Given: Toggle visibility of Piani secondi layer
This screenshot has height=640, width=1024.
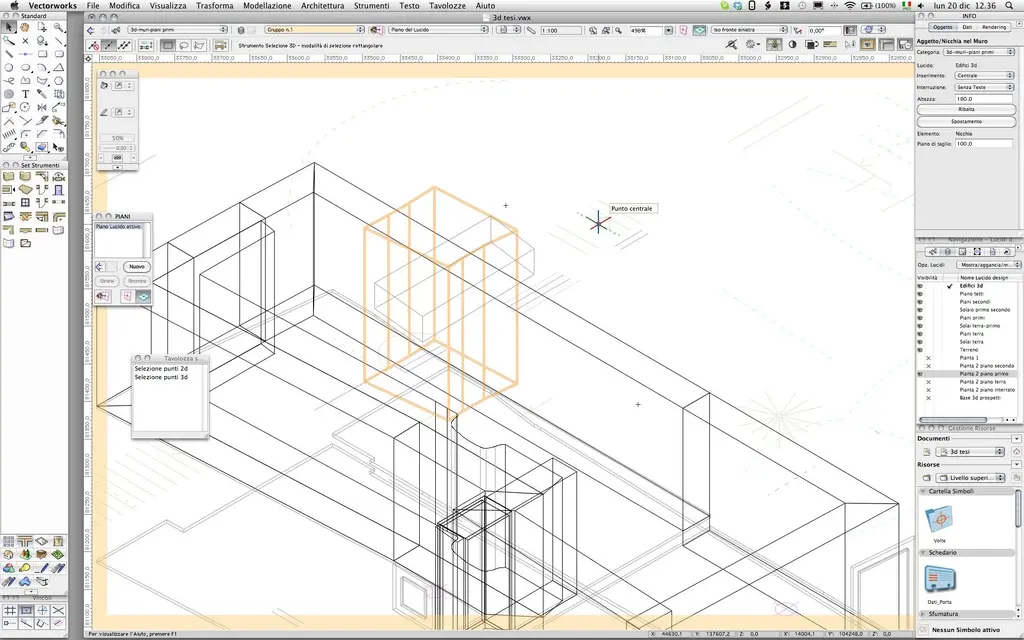Looking at the screenshot, I should coord(920,302).
